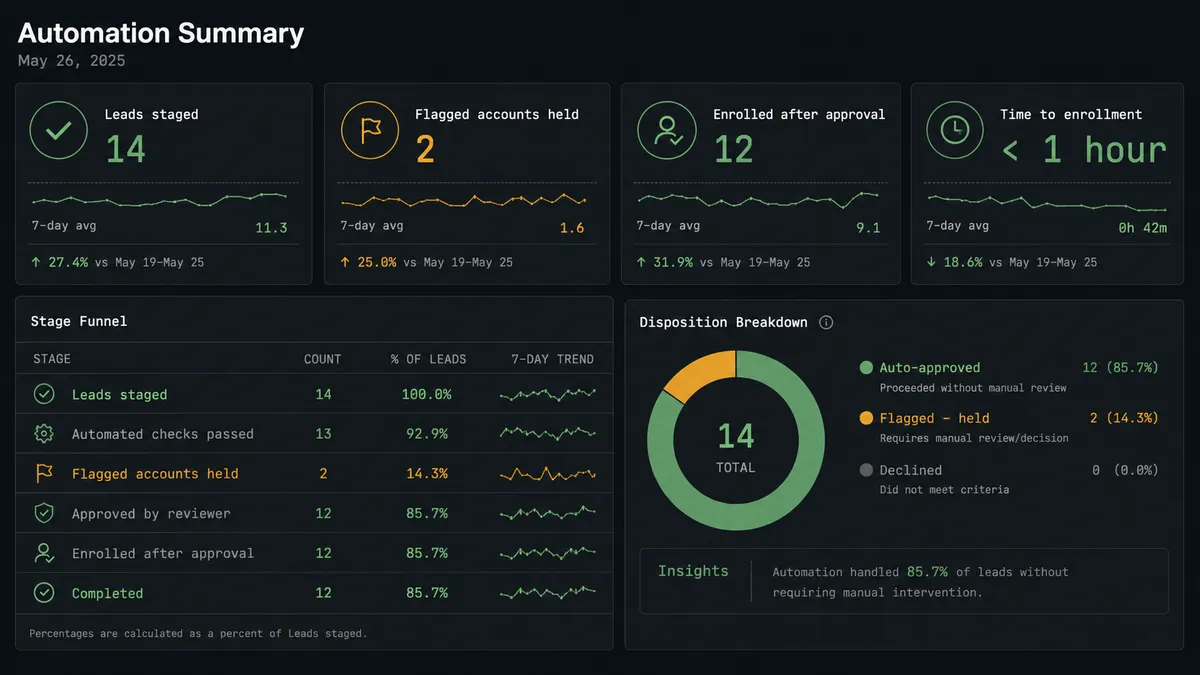Screen dimensions: 1200x675
Task: Click the Insights label
Action: [x=693, y=571]
